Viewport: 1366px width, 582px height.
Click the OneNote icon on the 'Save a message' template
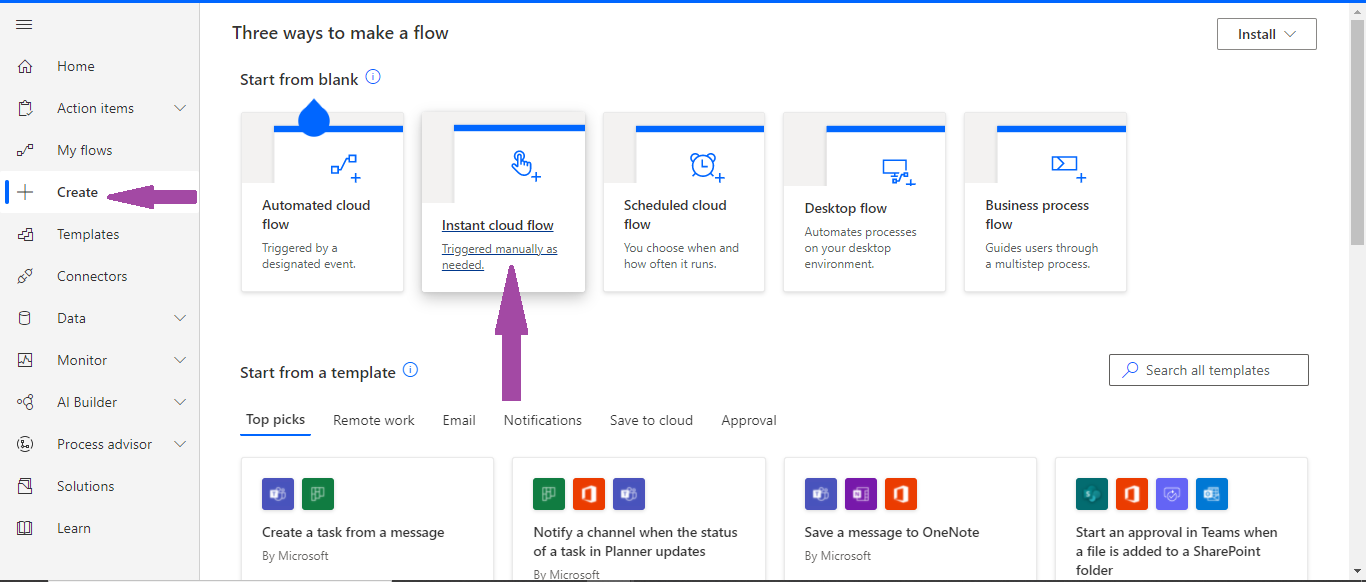click(x=861, y=493)
